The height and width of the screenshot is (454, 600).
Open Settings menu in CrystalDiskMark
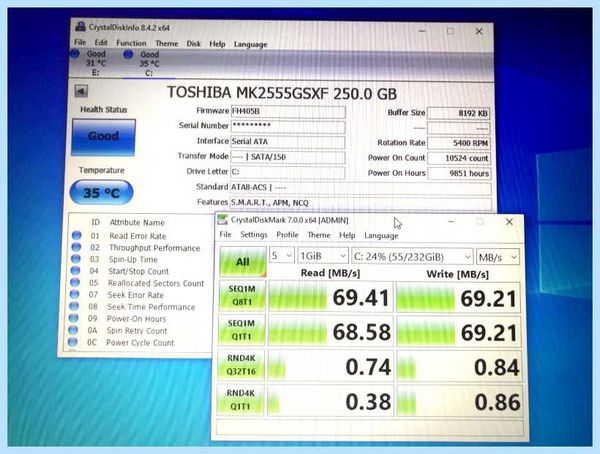click(x=254, y=235)
